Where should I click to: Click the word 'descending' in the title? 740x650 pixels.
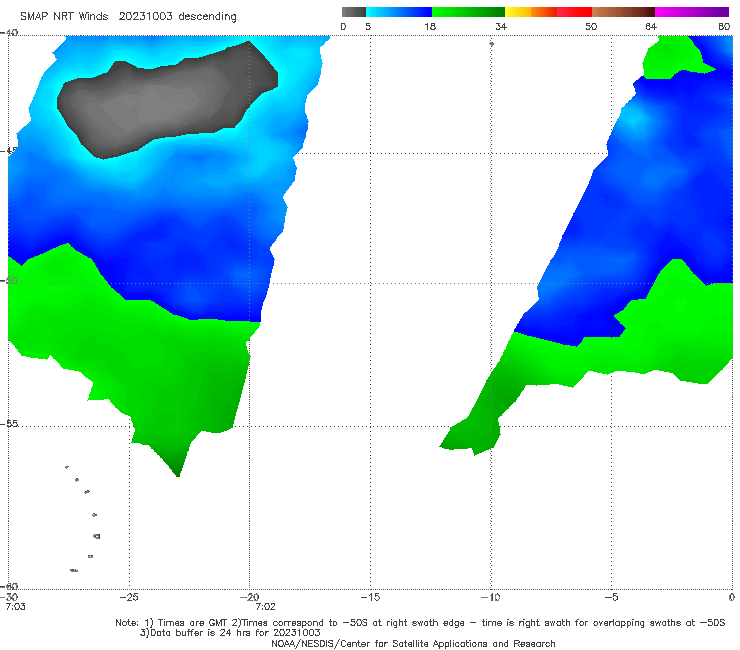[x=207, y=17]
